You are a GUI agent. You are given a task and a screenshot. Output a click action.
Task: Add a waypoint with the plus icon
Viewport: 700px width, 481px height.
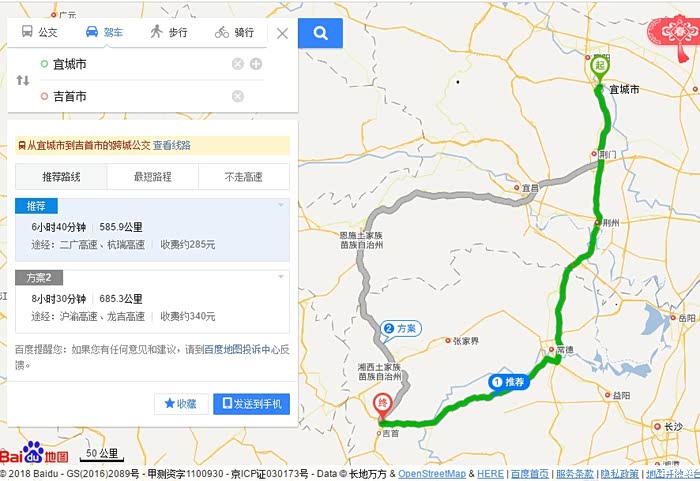[x=256, y=64]
